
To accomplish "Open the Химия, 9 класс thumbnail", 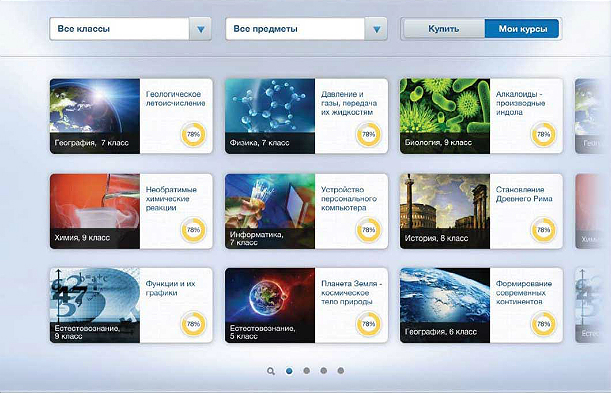I will (x=95, y=211).
